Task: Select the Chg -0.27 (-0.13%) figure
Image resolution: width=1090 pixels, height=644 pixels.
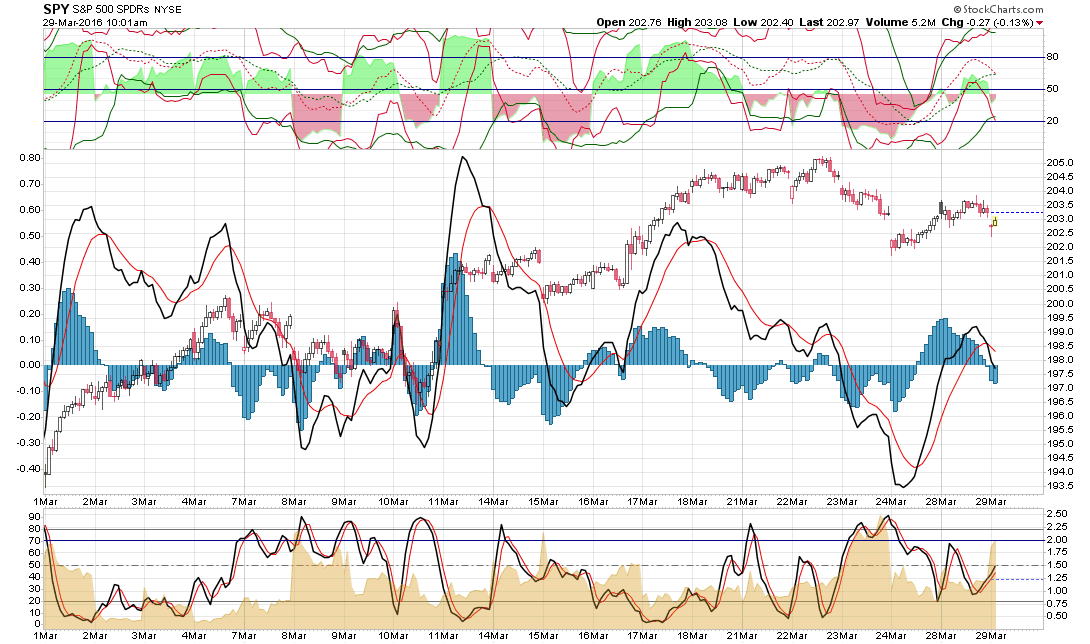Action: click(987, 22)
